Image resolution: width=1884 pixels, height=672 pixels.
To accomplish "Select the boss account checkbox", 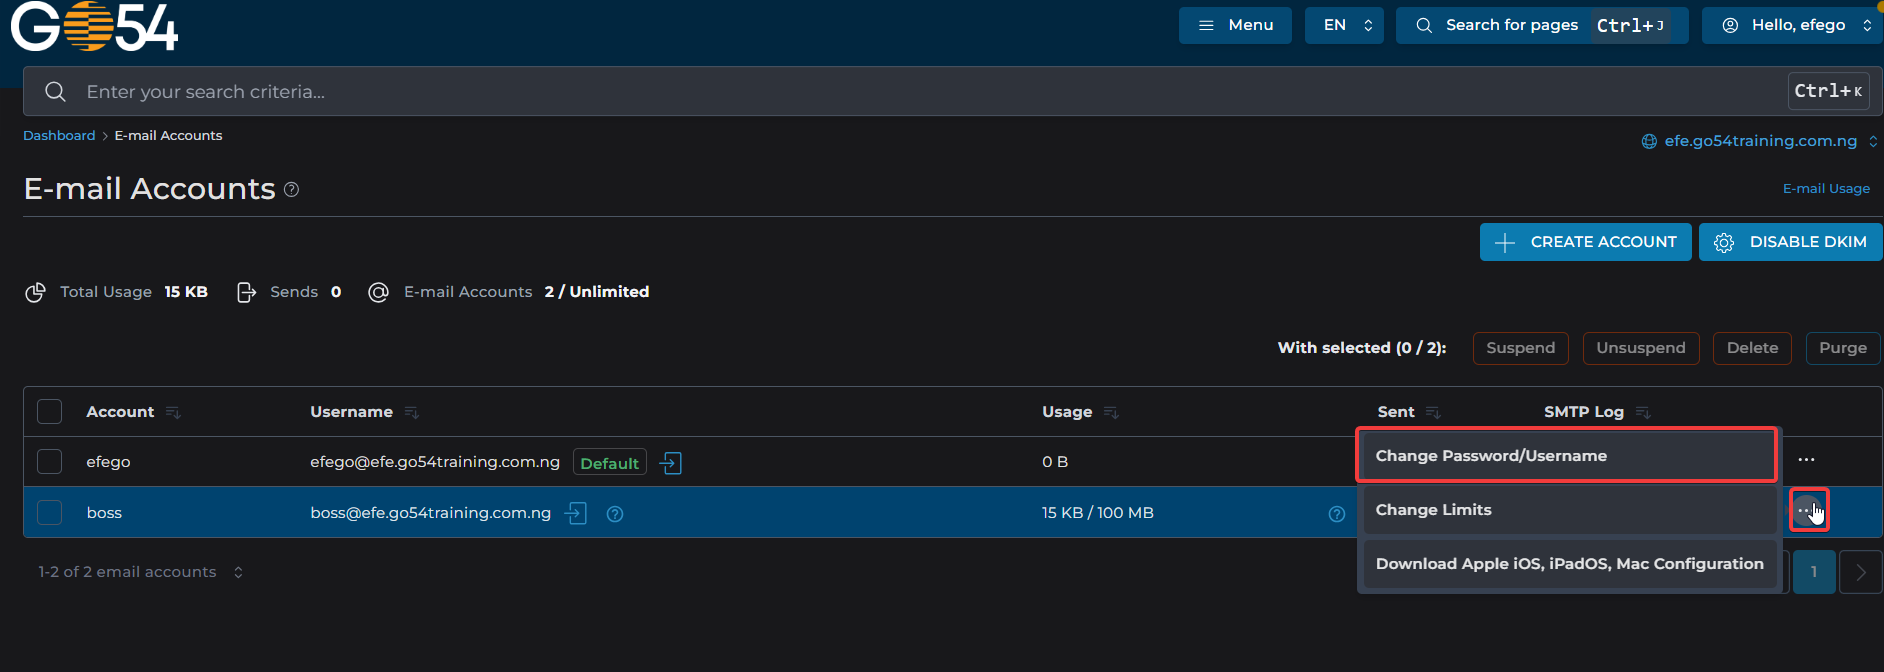I will [x=49, y=513].
